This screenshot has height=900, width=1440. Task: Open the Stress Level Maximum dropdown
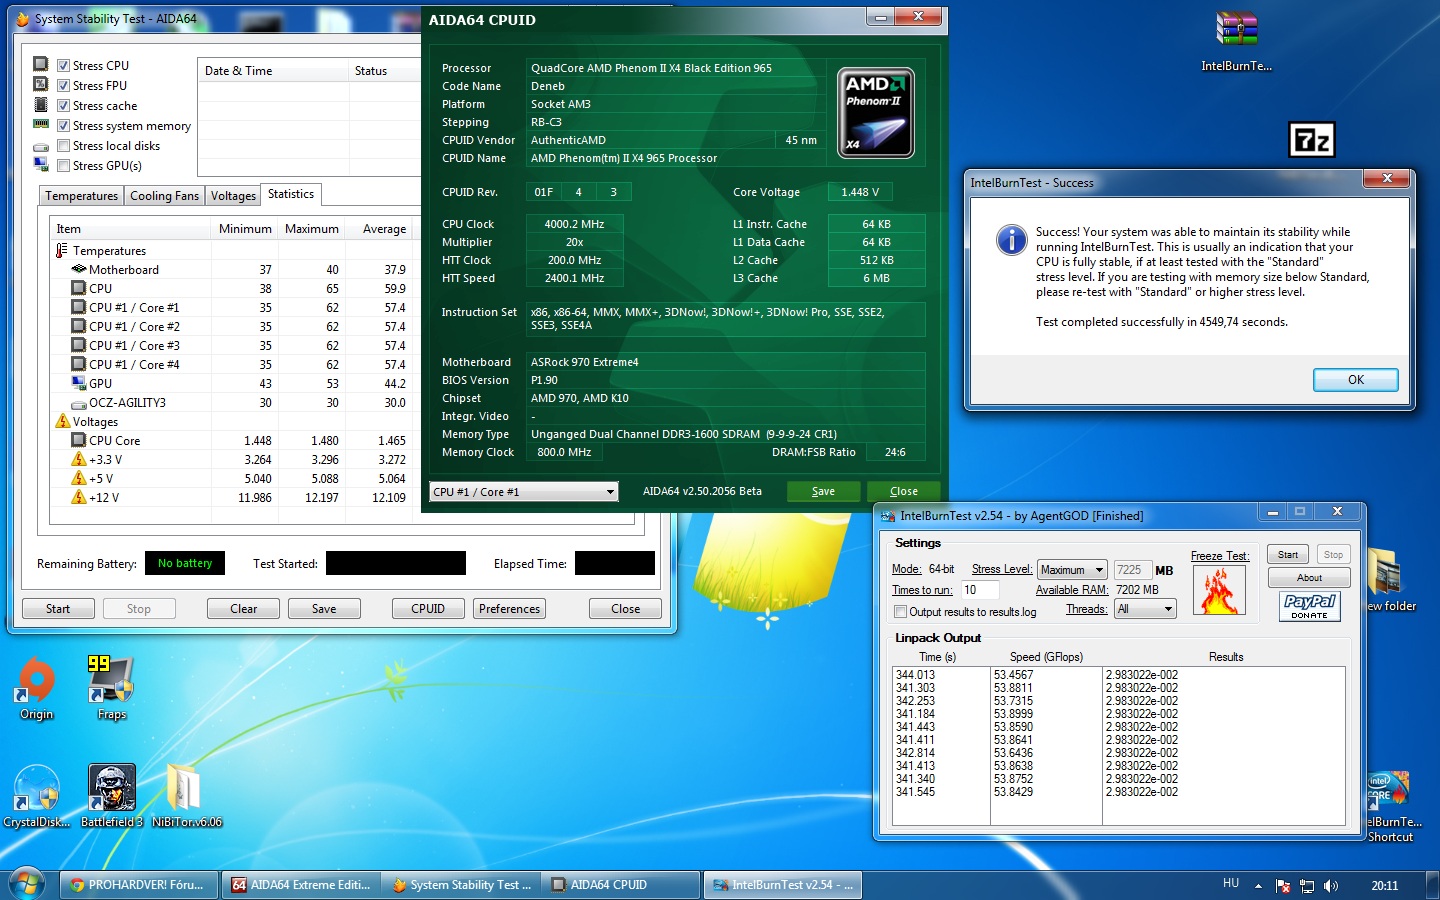point(1072,570)
